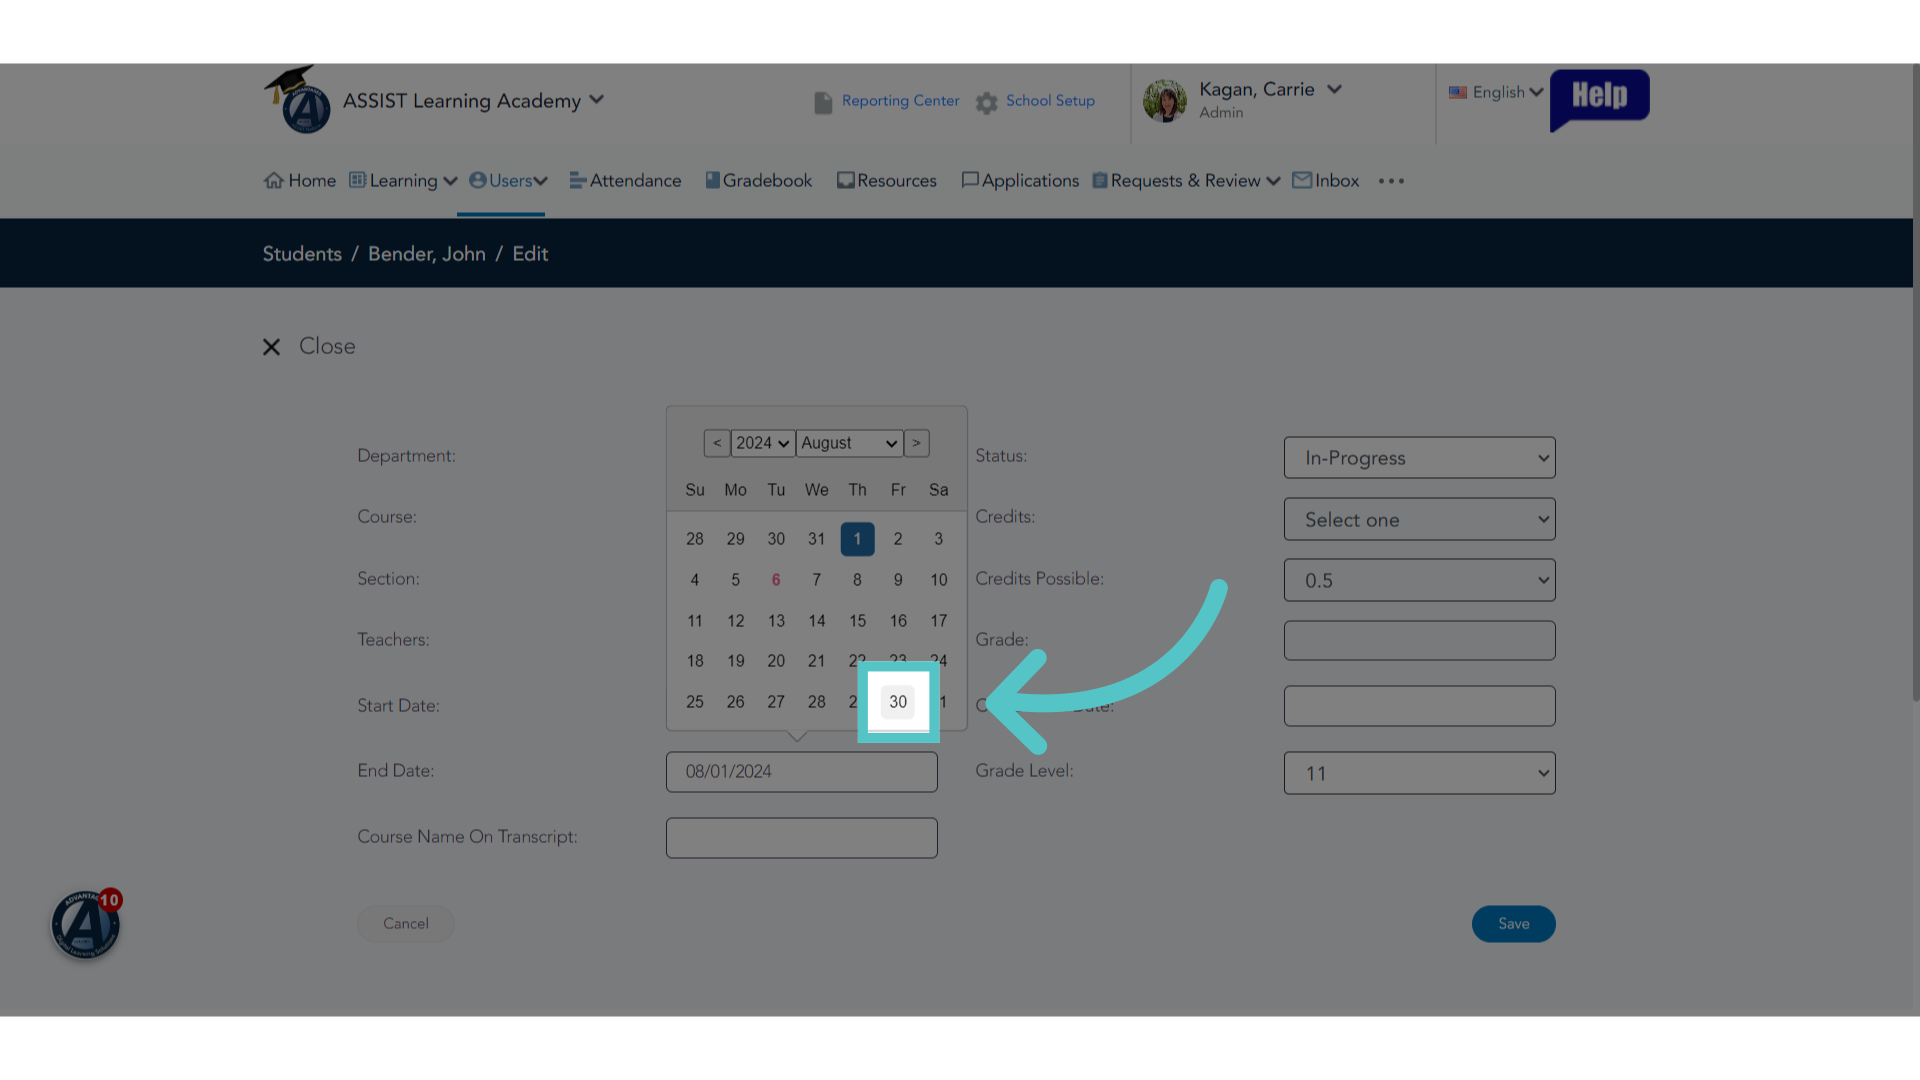Open the Grade Level 11 dropdown

click(1419, 773)
